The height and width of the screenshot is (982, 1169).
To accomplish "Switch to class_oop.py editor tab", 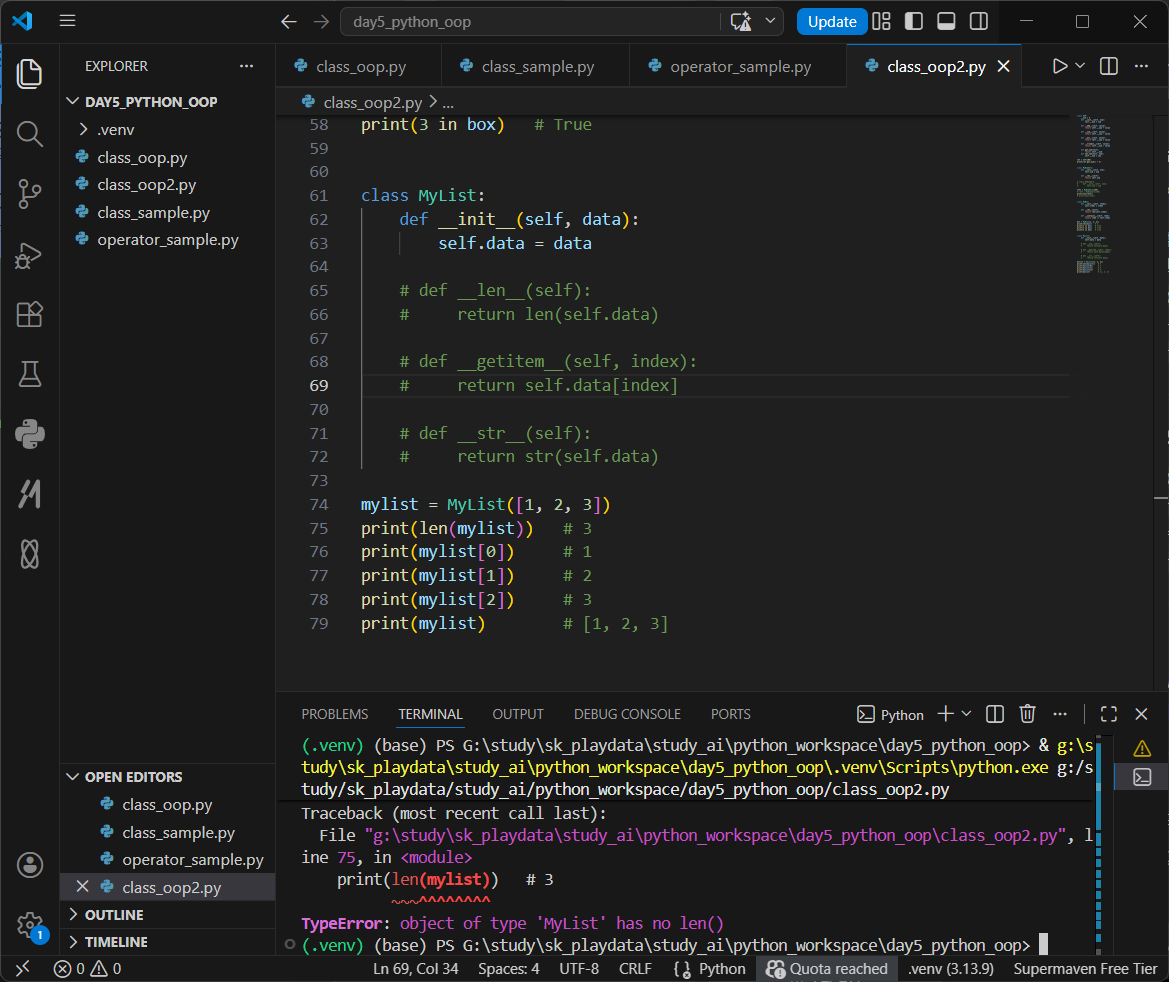I will click(359, 66).
